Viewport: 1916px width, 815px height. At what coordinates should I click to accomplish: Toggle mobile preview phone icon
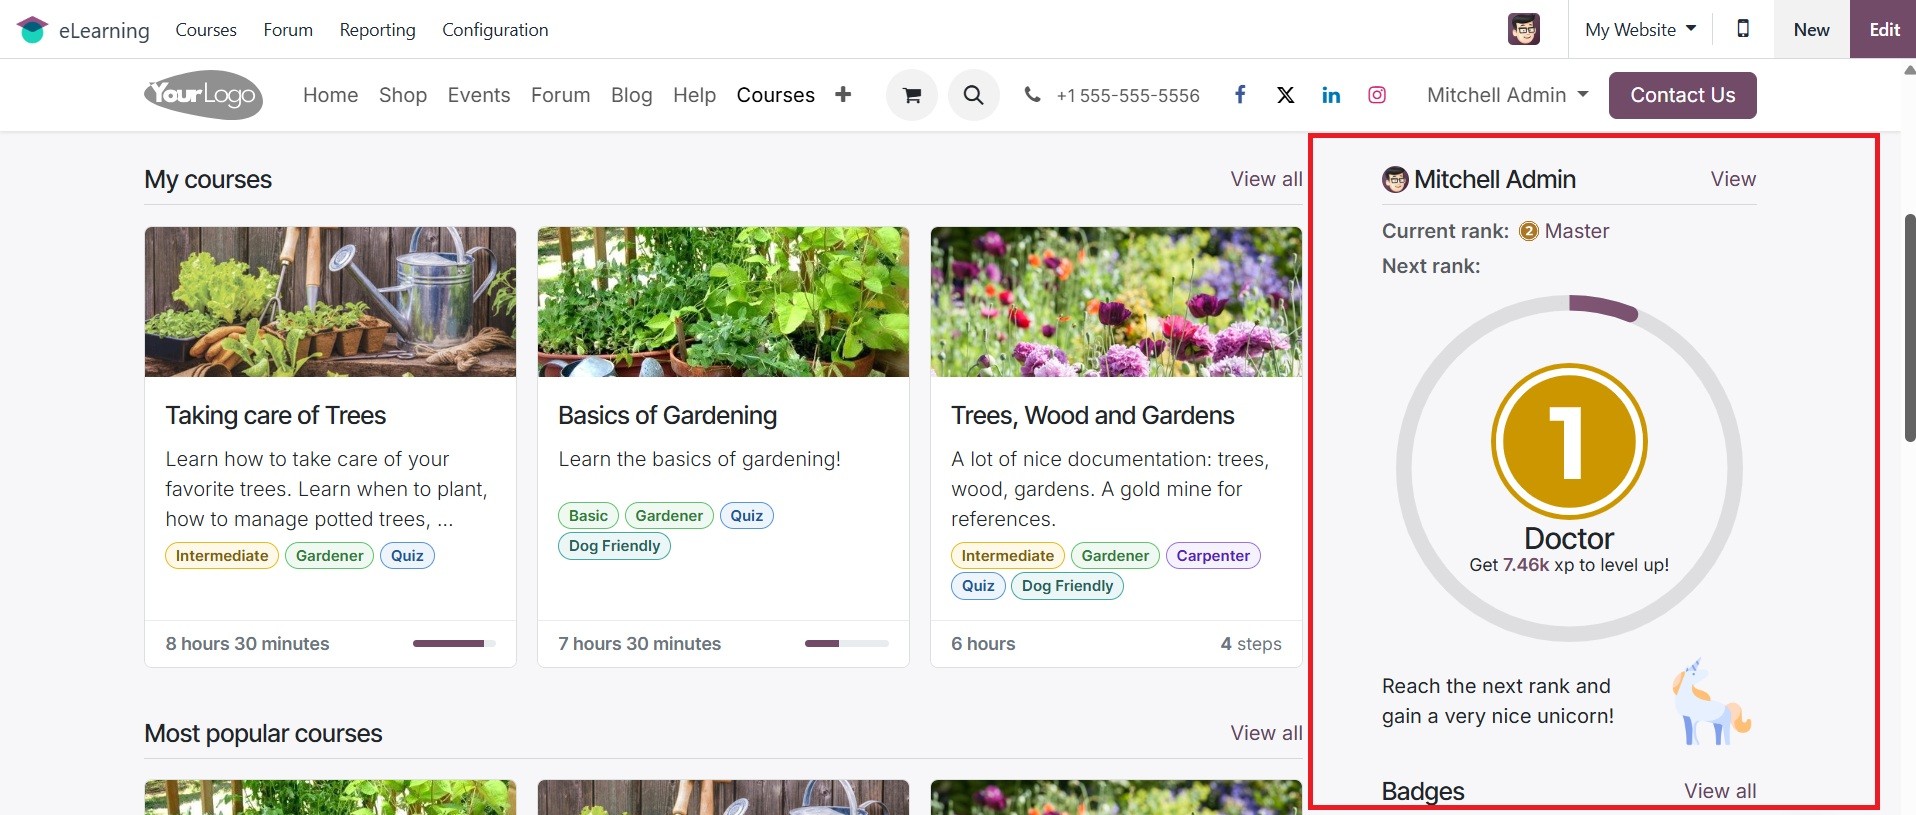click(1743, 29)
